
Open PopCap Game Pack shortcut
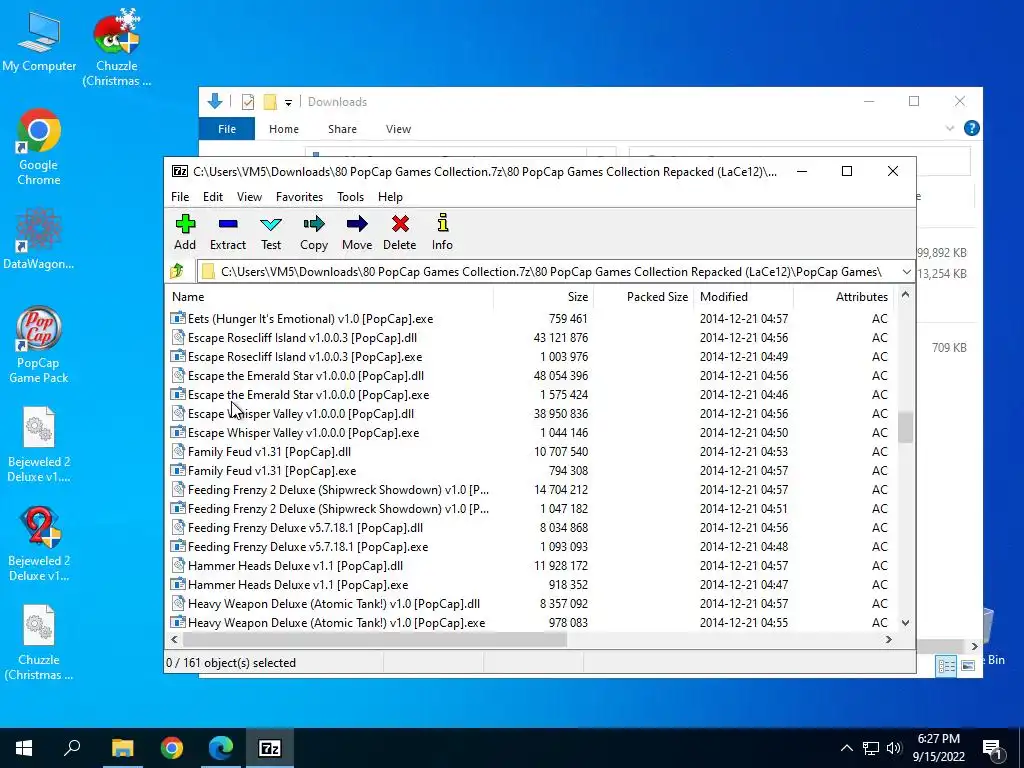39,345
